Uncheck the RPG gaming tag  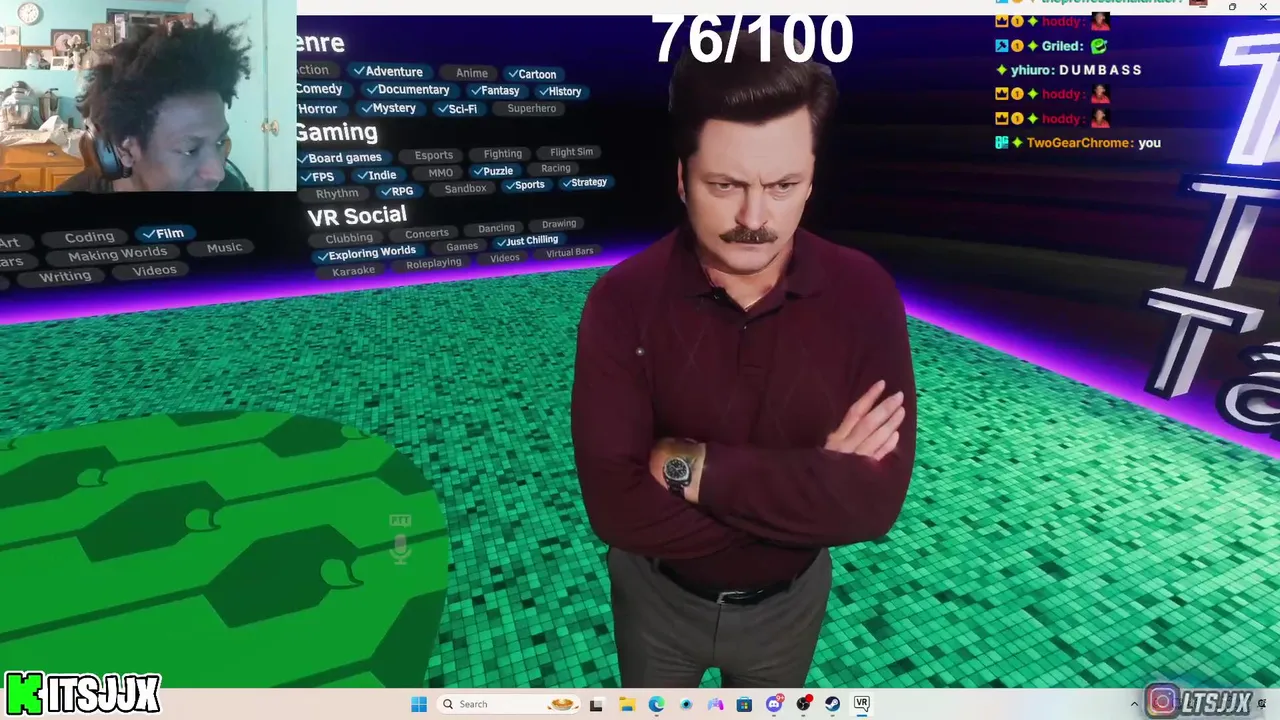pyautogui.click(x=397, y=191)
